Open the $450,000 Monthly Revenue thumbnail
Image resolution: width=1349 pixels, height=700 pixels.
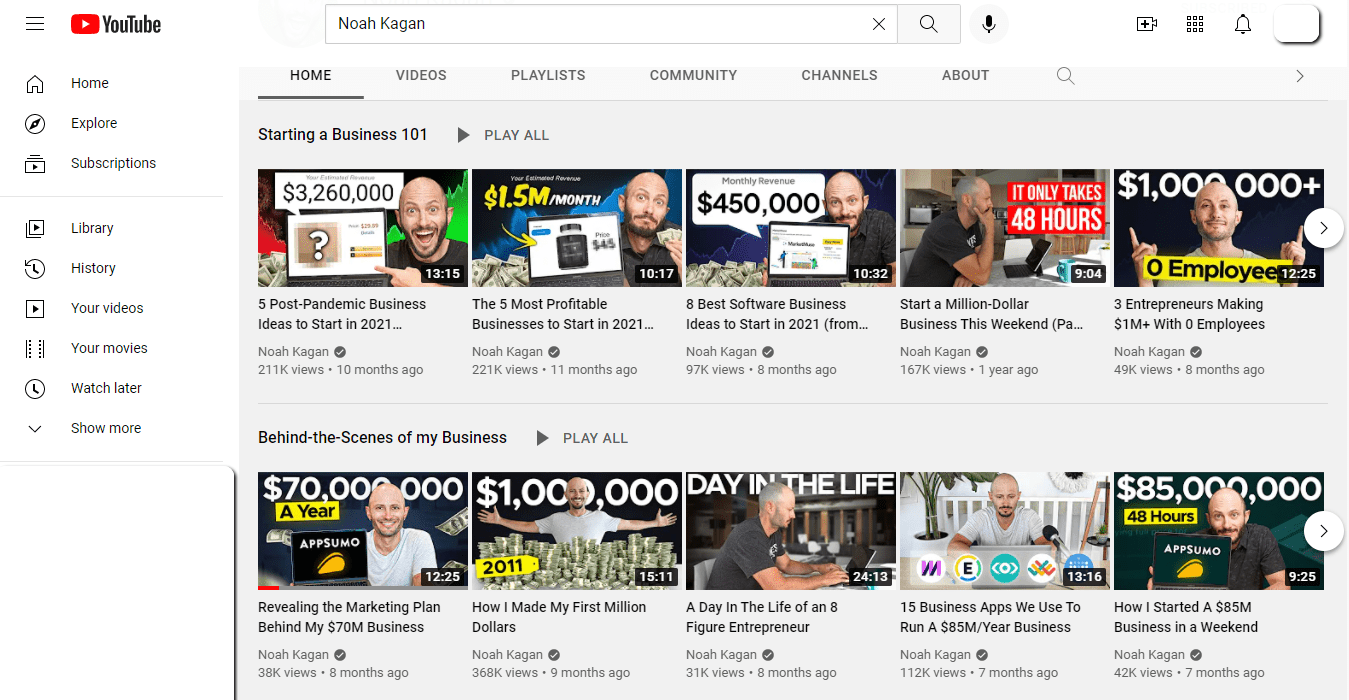click(x=791, y=228)
